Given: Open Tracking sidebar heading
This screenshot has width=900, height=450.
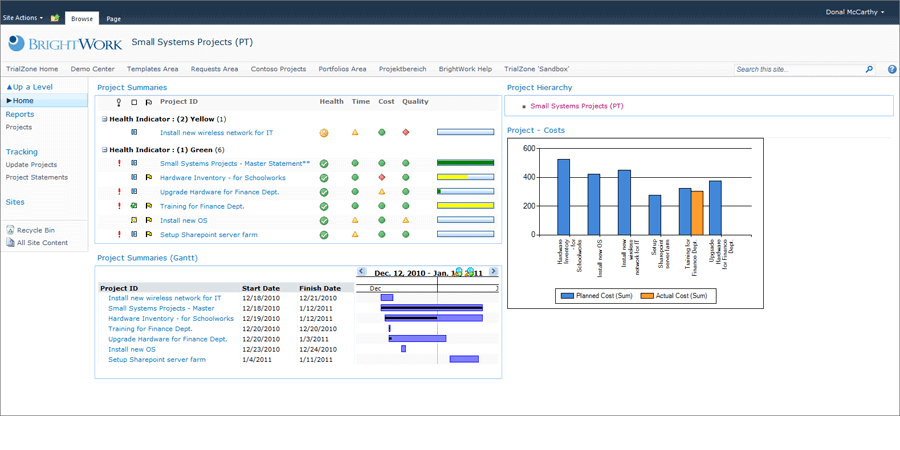Looking at the screenshot, I should [22, 152].
